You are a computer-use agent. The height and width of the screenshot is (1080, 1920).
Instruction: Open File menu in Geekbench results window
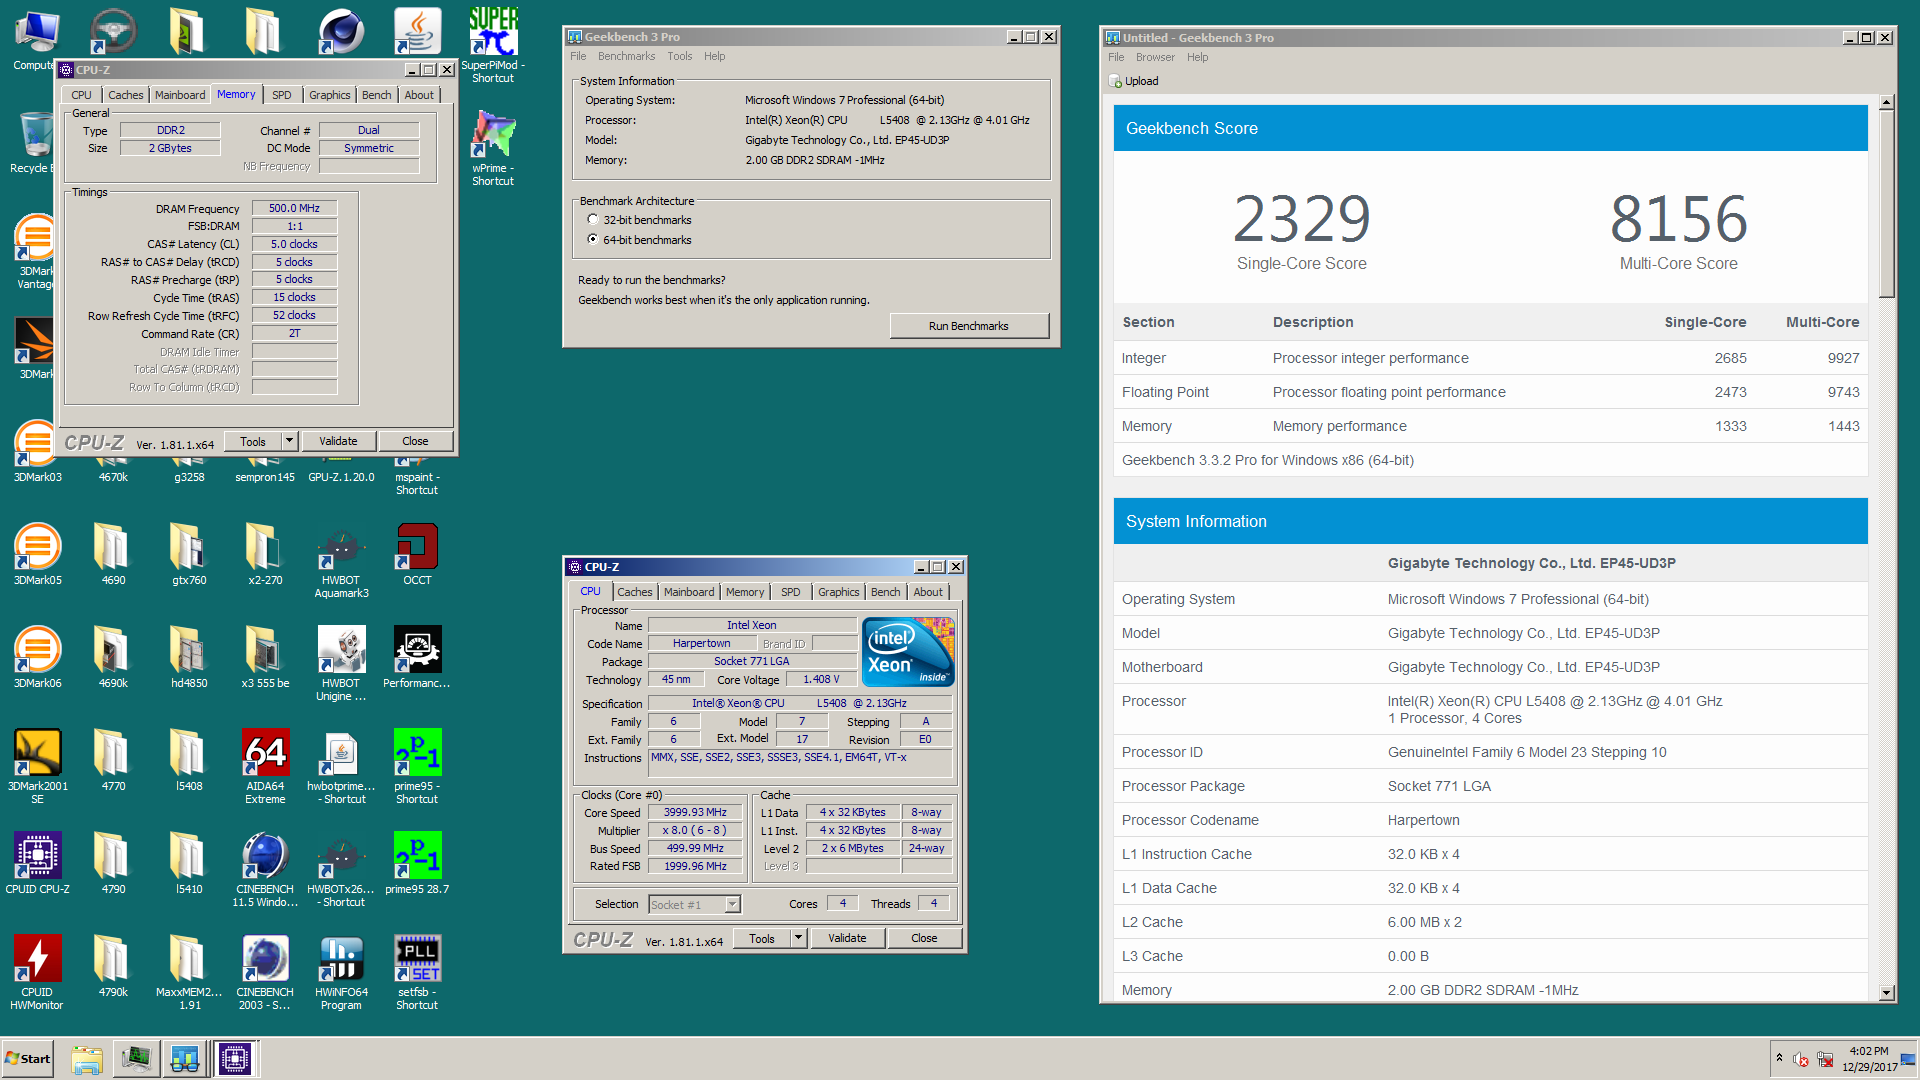[x=1116, y=57]
